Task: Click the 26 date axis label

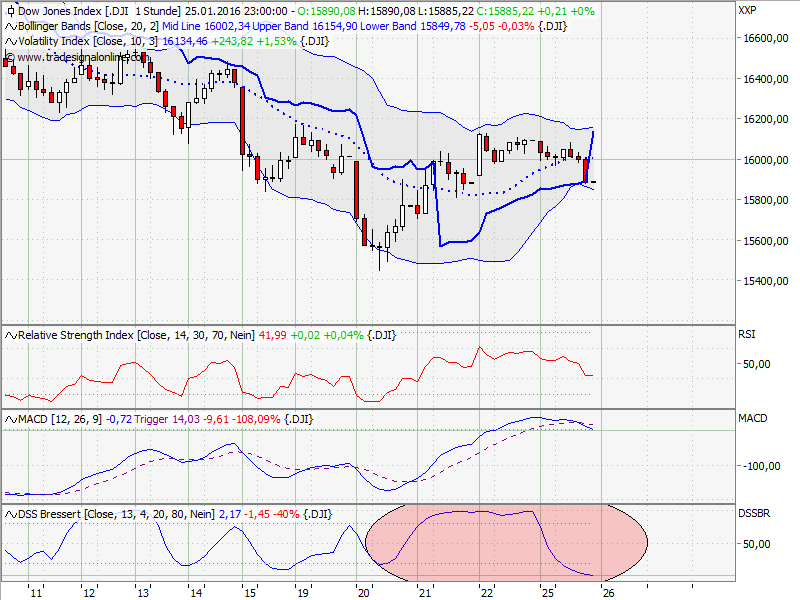Action: pyautogui.click(x=610, y=590)
